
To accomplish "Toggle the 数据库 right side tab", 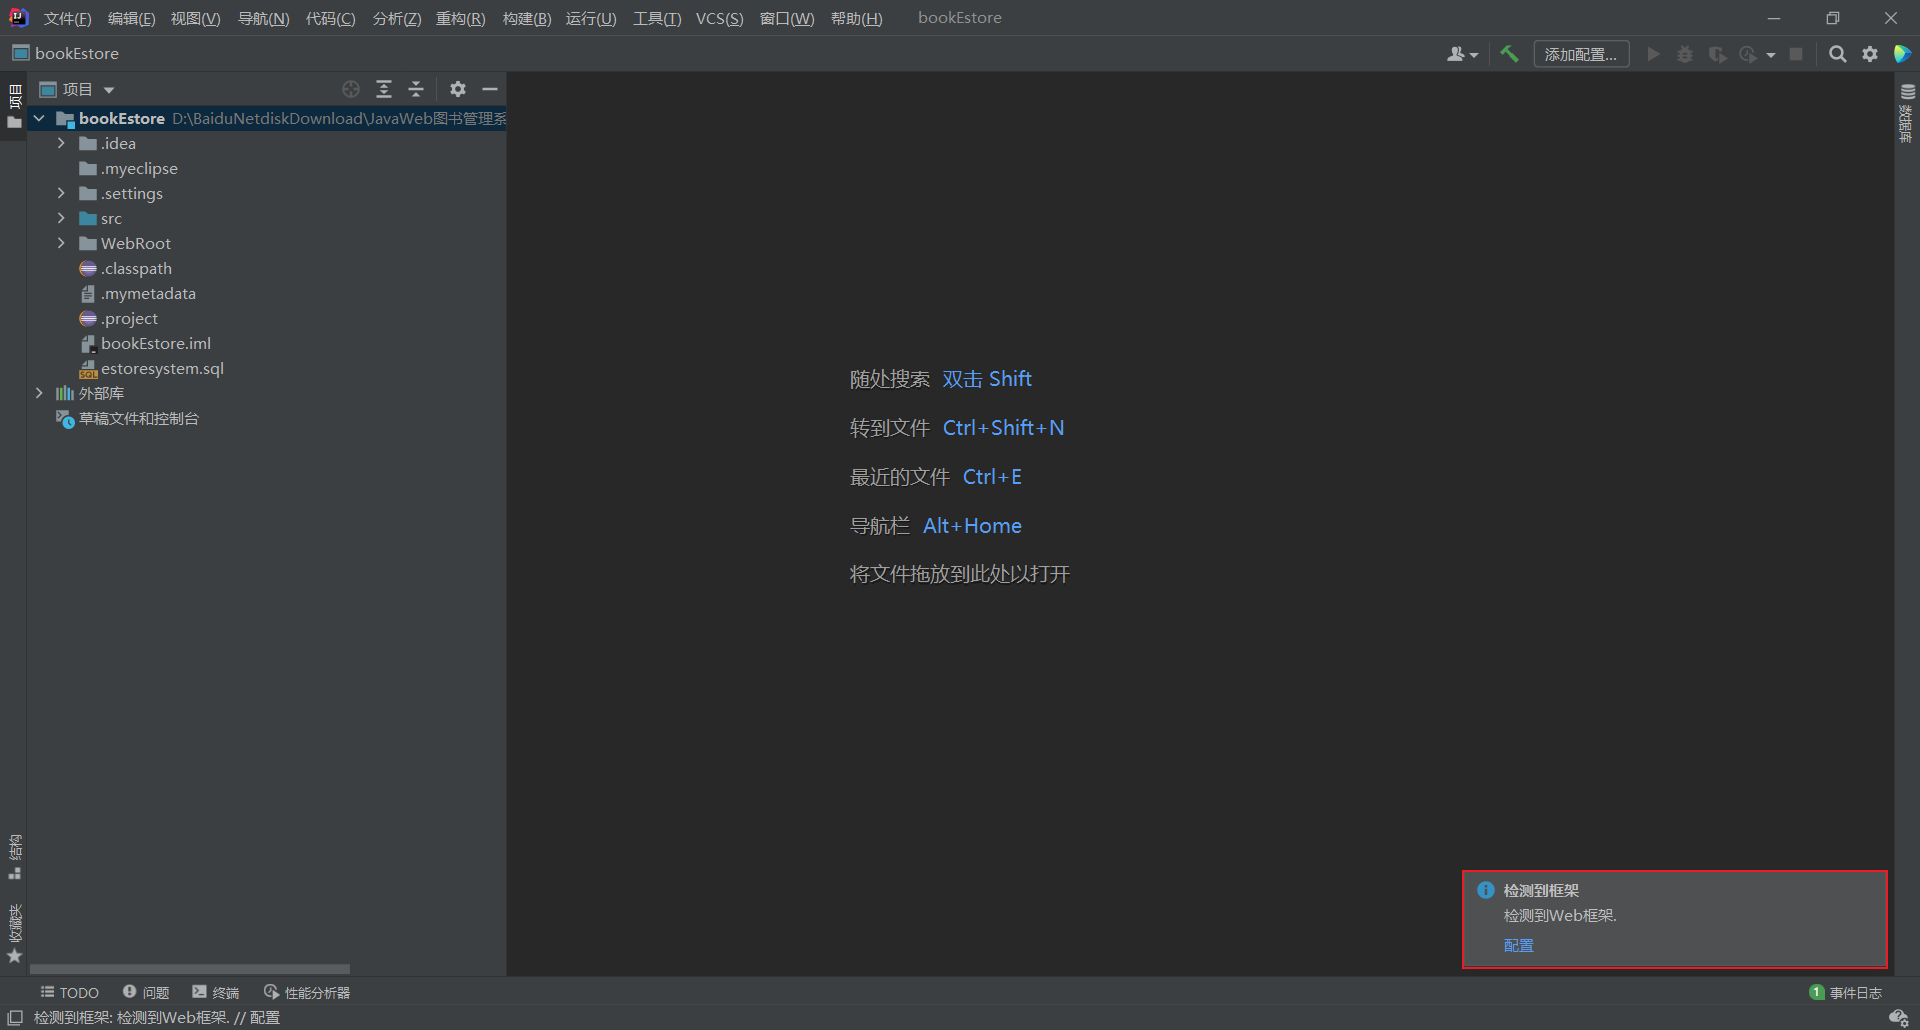I will click(1907, 113).
